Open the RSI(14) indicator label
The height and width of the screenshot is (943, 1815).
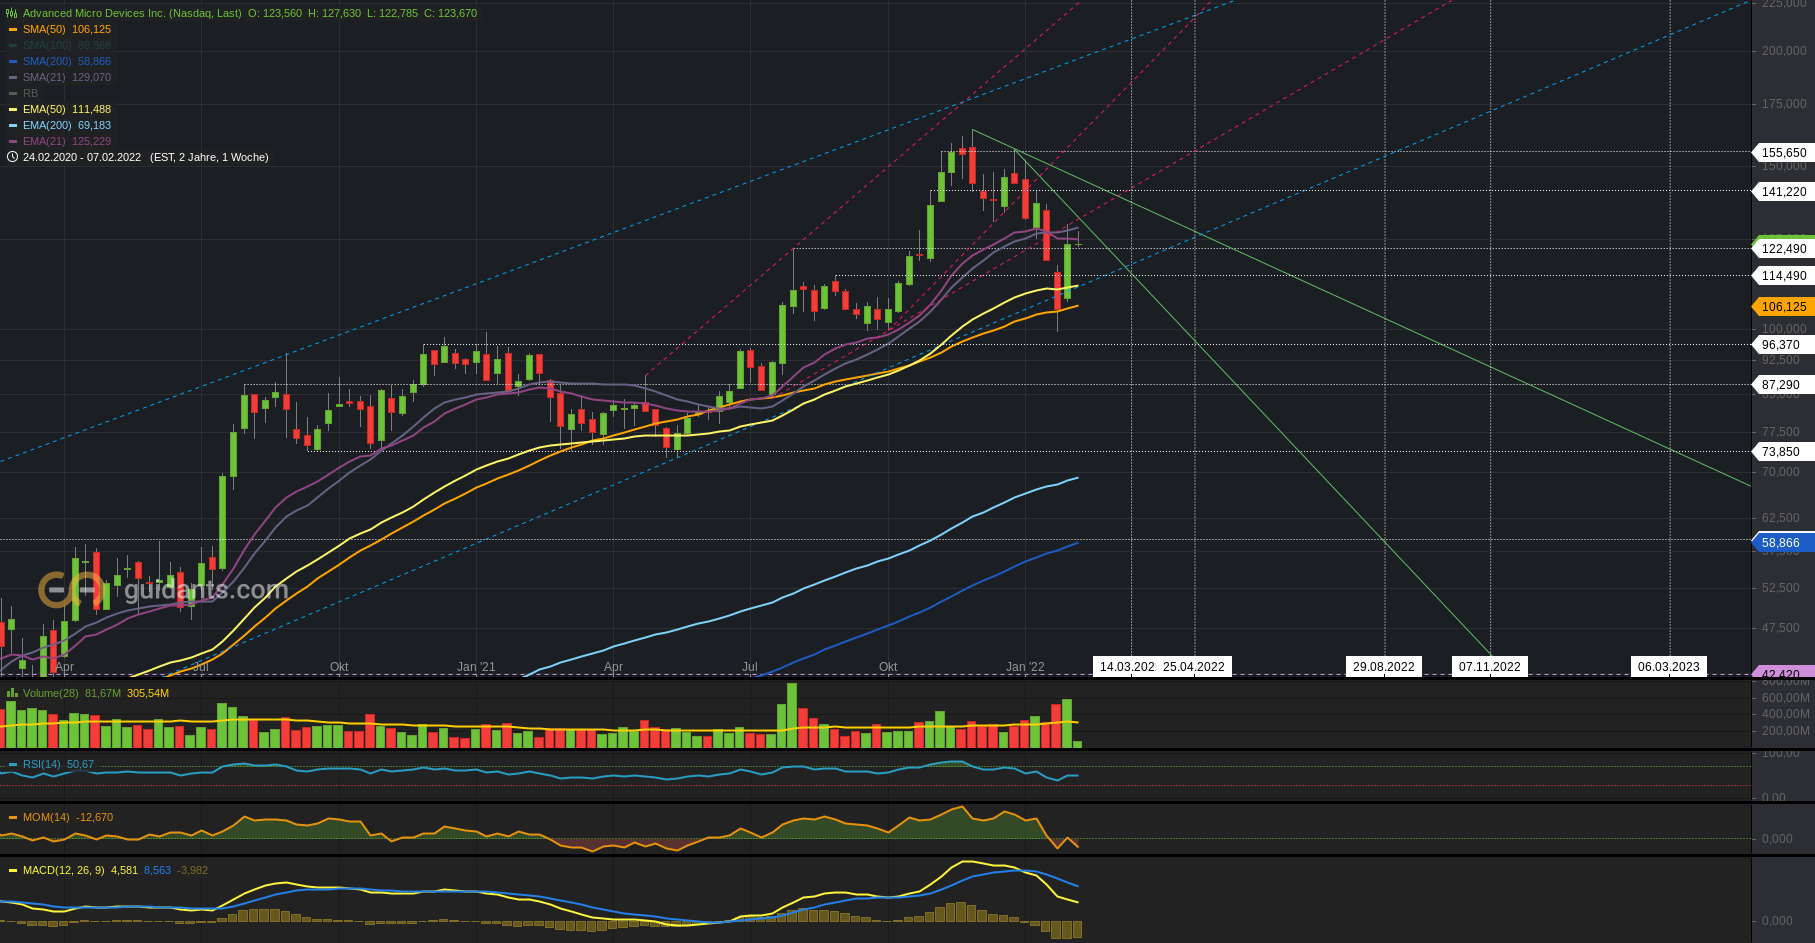[x=42, y=764]
